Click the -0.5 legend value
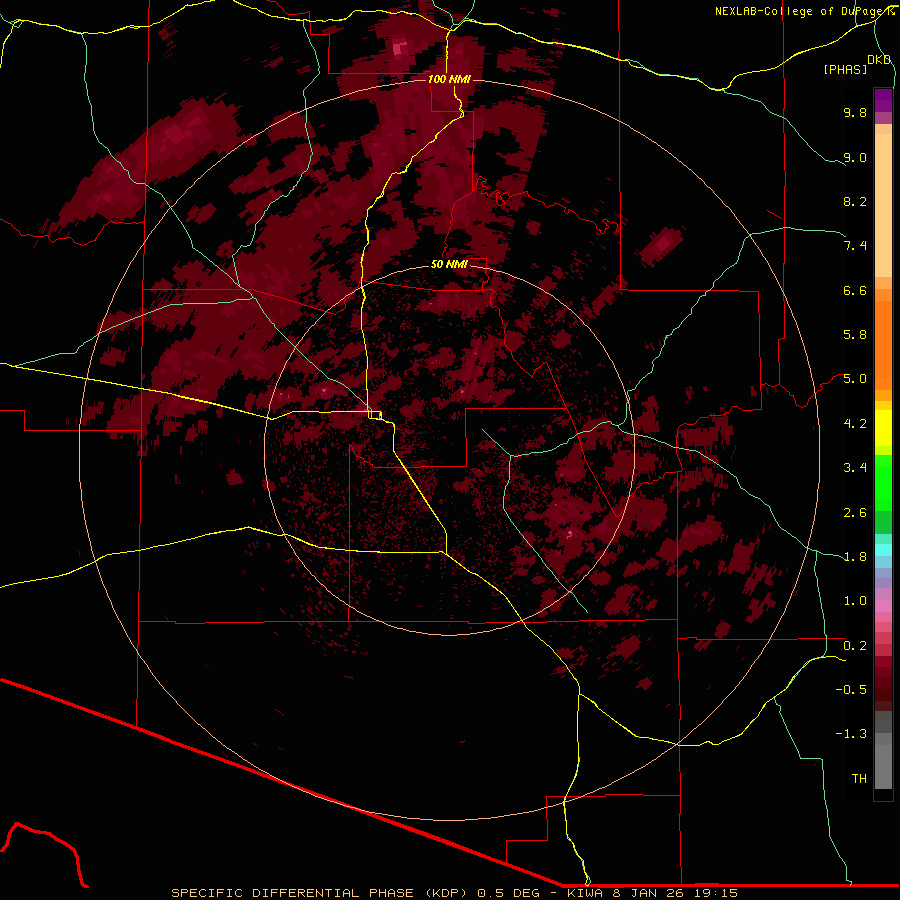Viewport: 900px width, 900px height. pos(851,690)
